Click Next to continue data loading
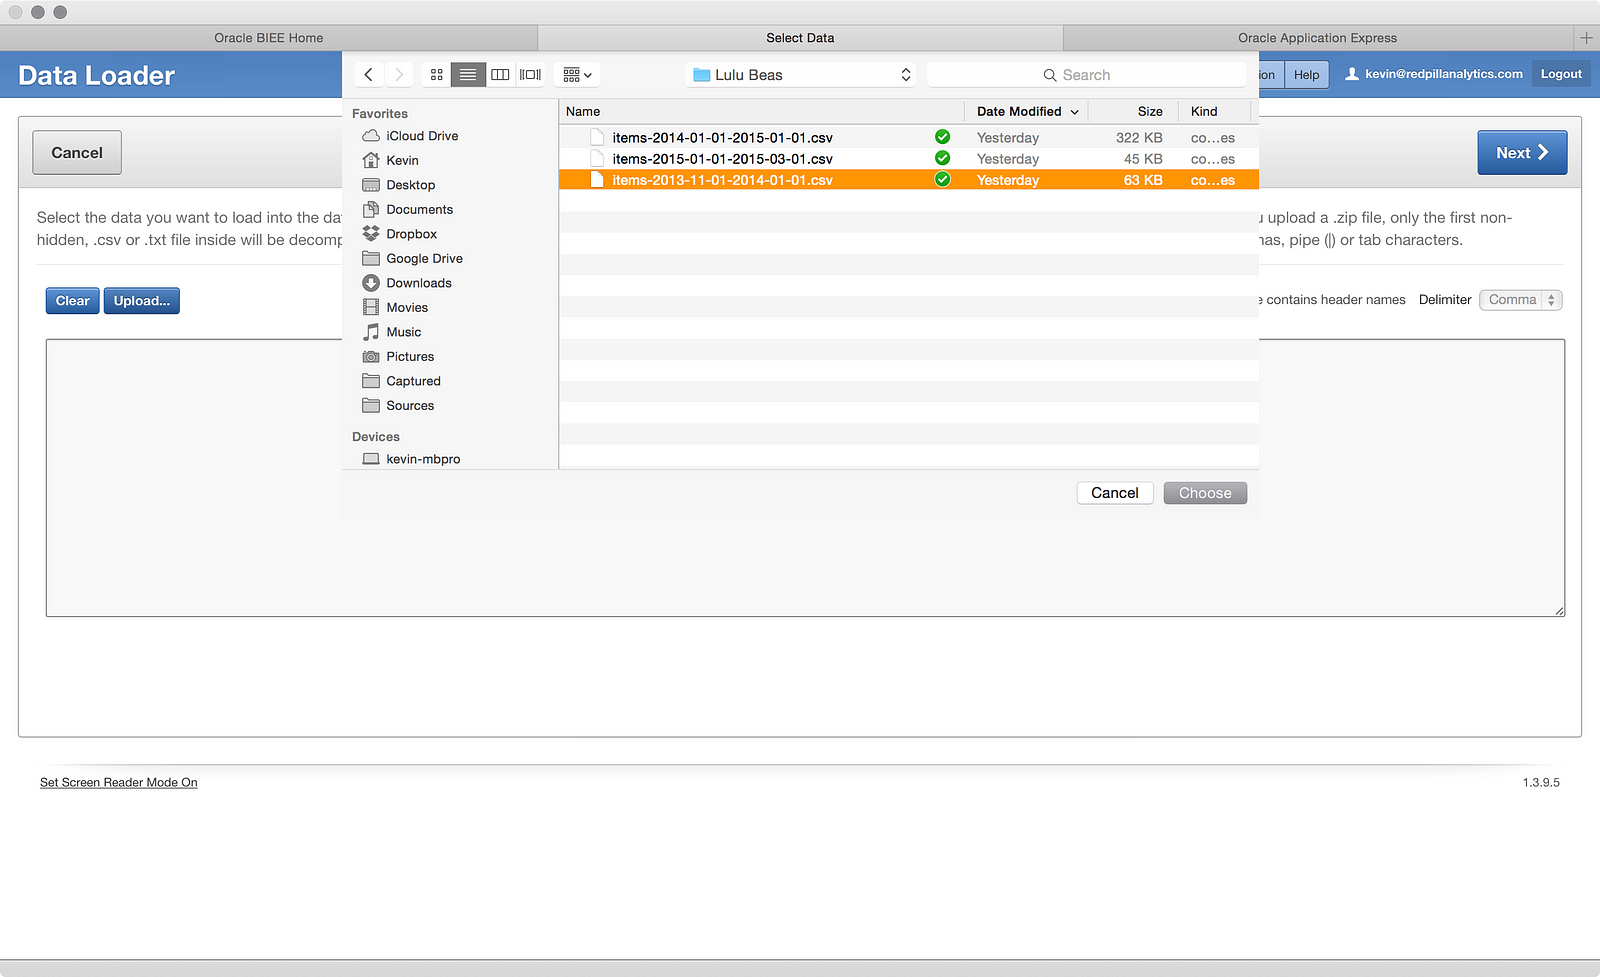 (x=1522, y=153)
